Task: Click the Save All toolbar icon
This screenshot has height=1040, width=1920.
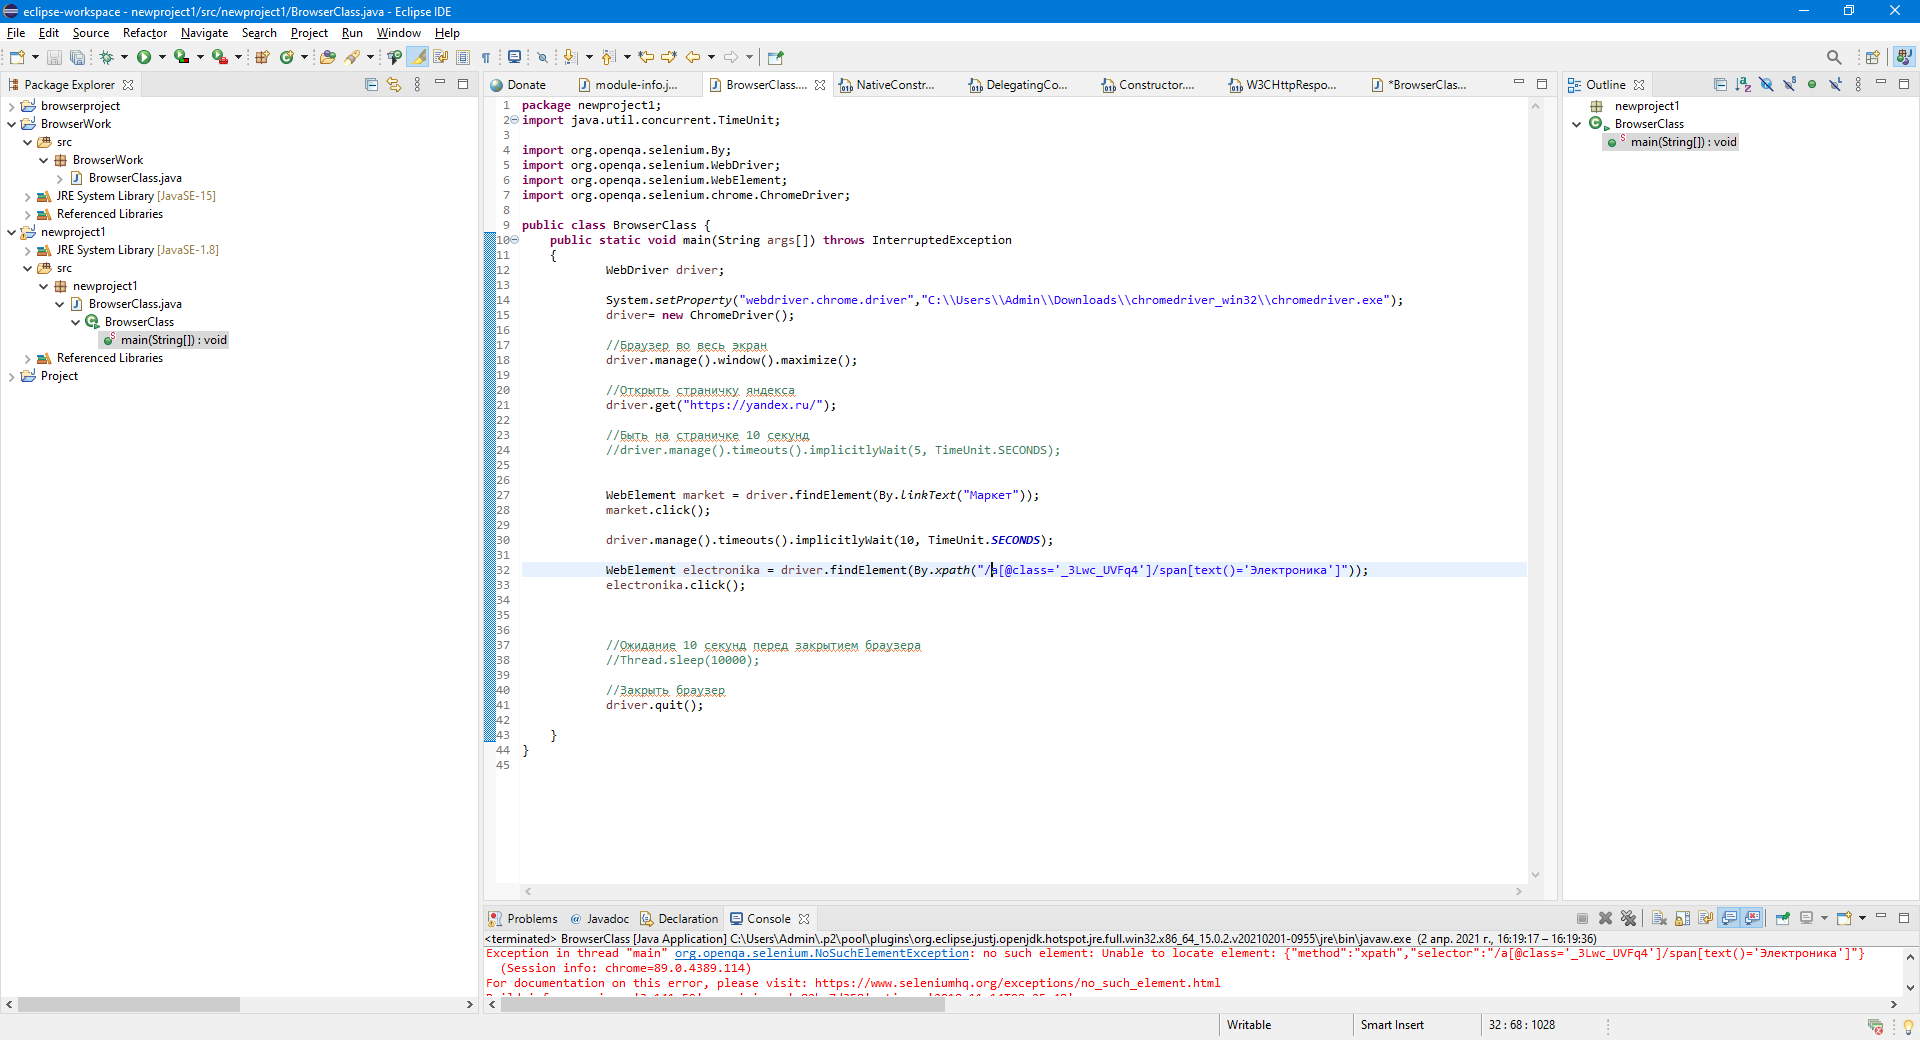Action: point(77,57)
